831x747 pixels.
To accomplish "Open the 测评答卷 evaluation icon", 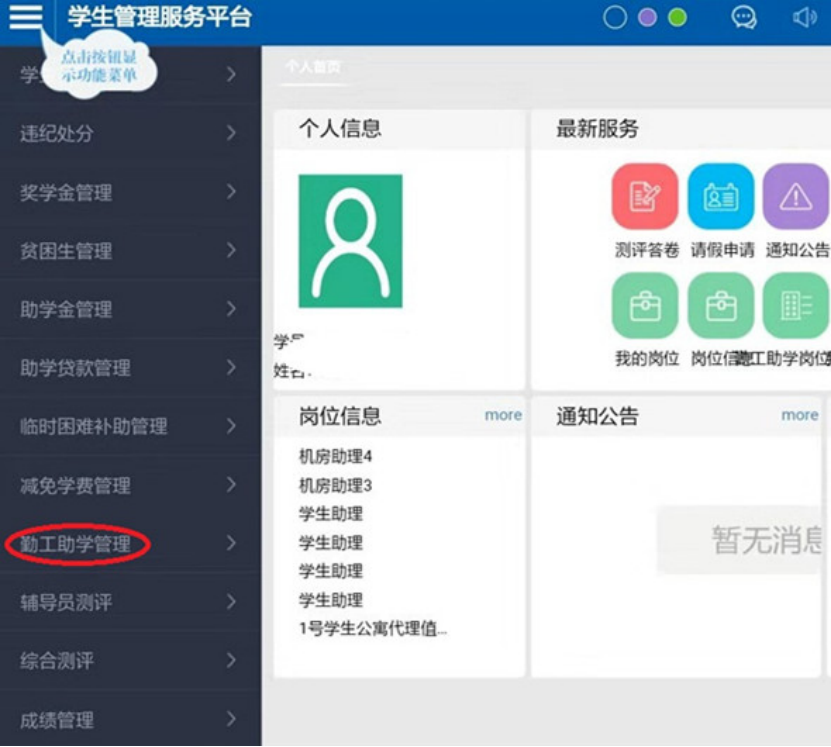I will tap(643, 197).
